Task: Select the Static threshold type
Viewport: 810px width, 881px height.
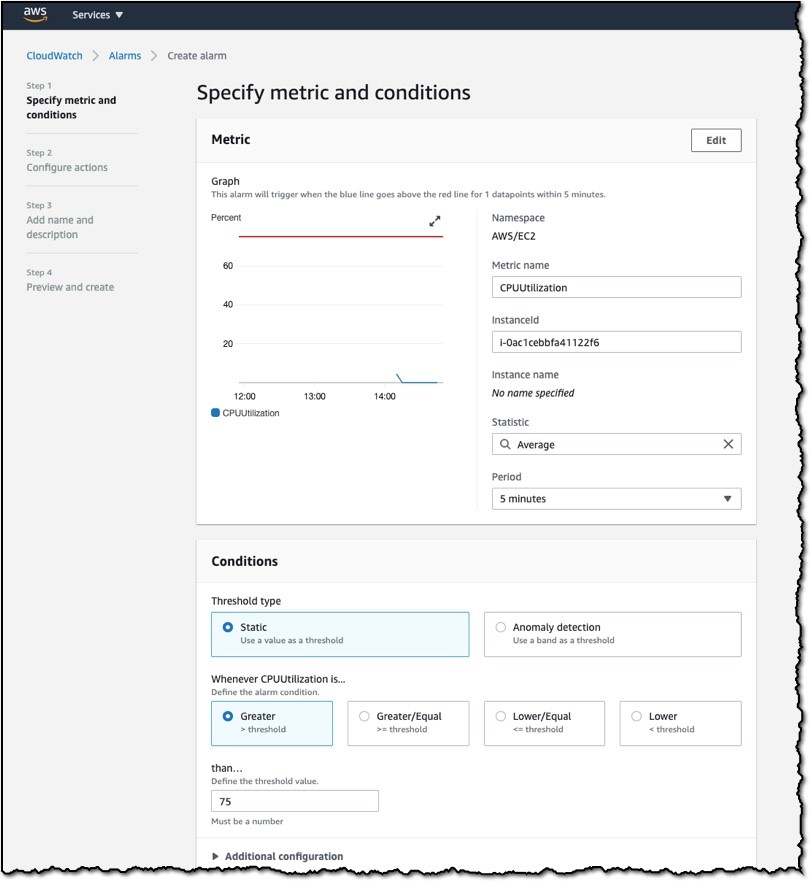Action: (340, 634)
